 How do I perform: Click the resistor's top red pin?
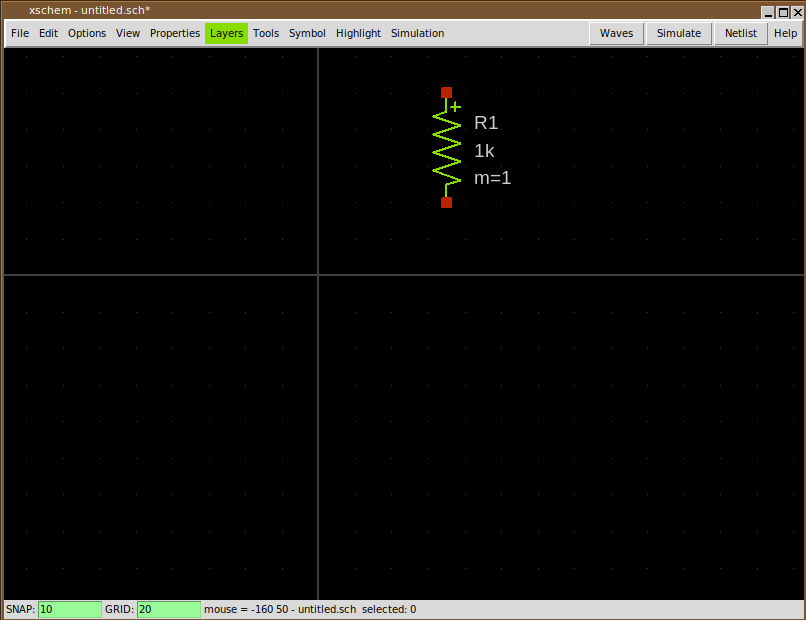pos(446,92)
